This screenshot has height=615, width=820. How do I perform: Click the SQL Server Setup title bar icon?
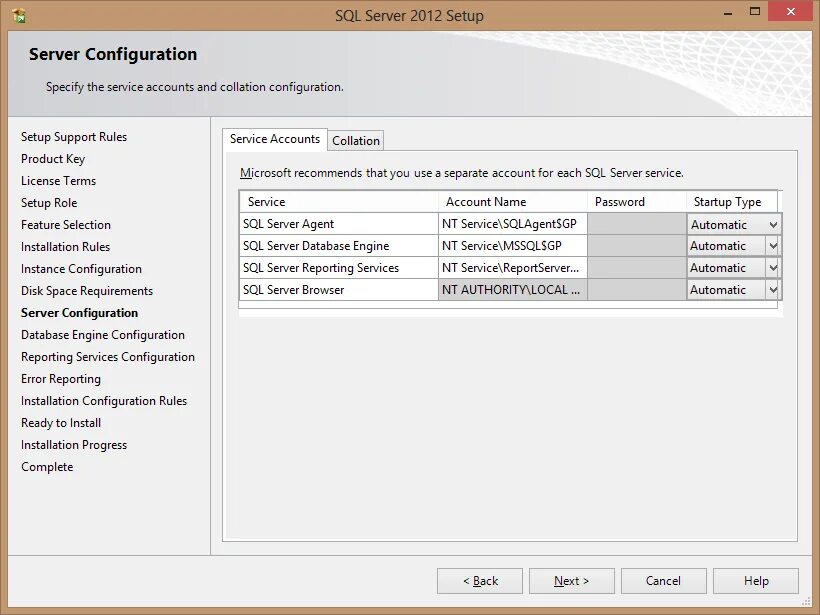19,16
